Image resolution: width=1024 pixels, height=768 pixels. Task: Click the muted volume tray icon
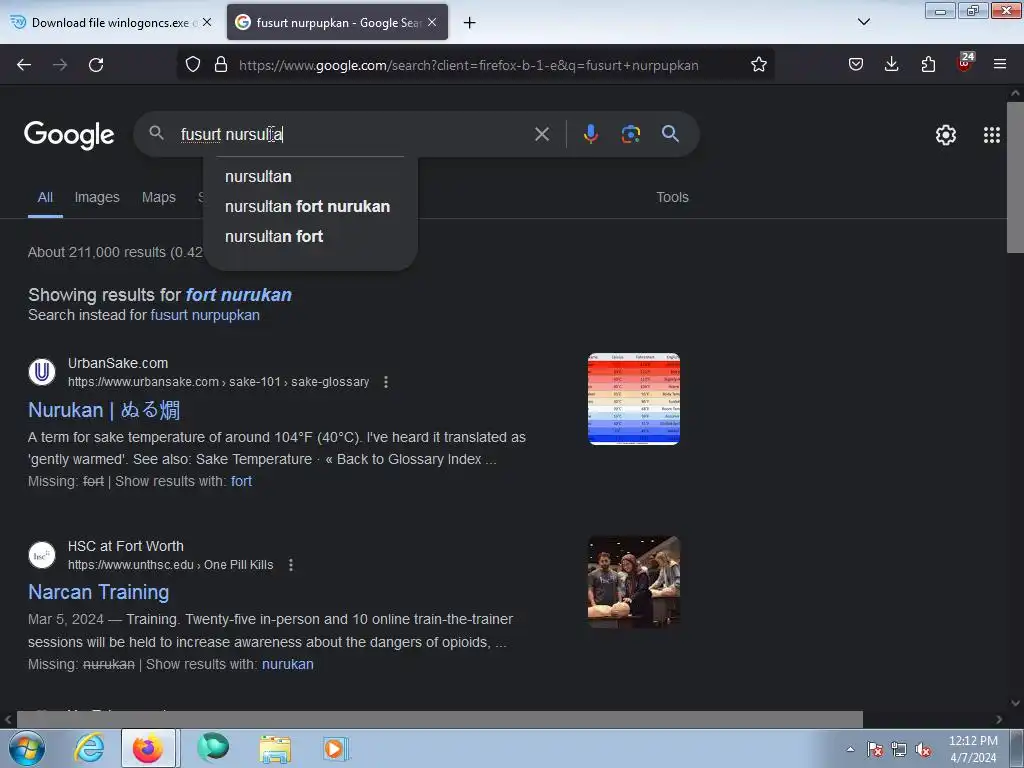923,750
